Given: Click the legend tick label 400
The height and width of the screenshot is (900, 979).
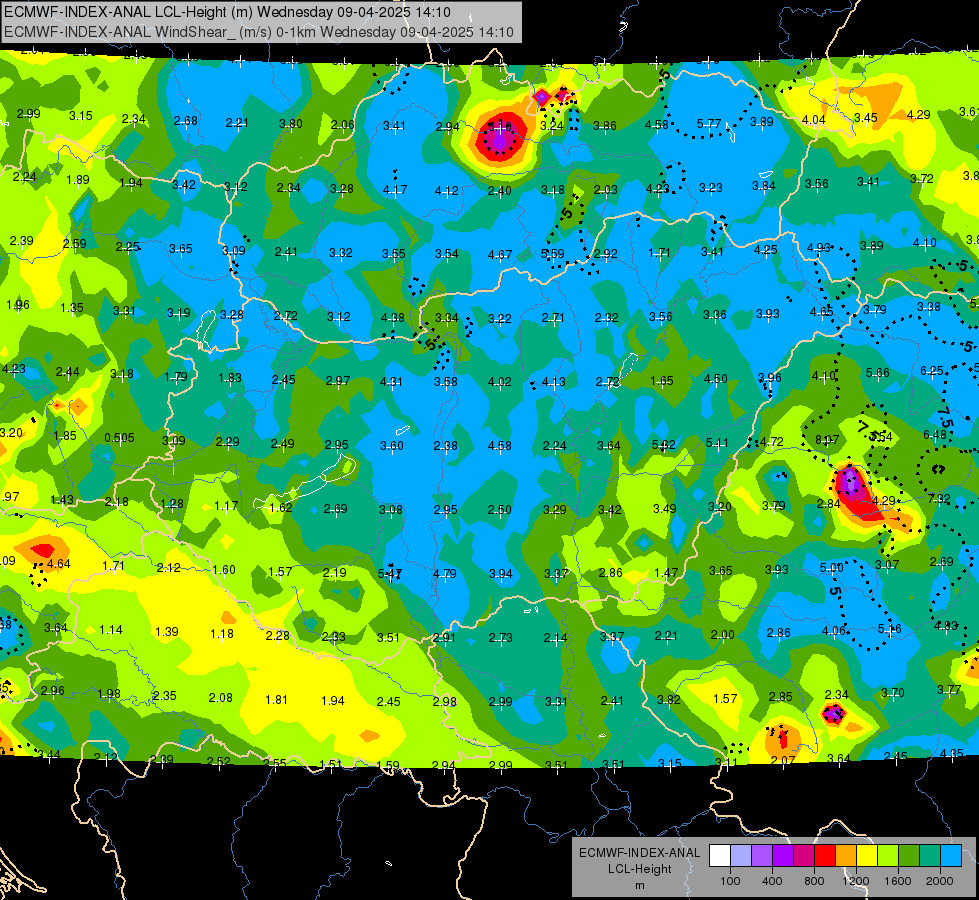Looking at the screenshot, I should [x=772, y=881].
